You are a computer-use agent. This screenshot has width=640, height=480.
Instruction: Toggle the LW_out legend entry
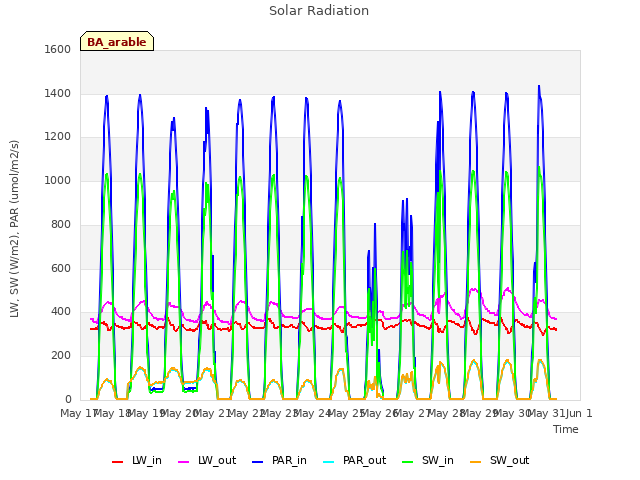[207, 460]
